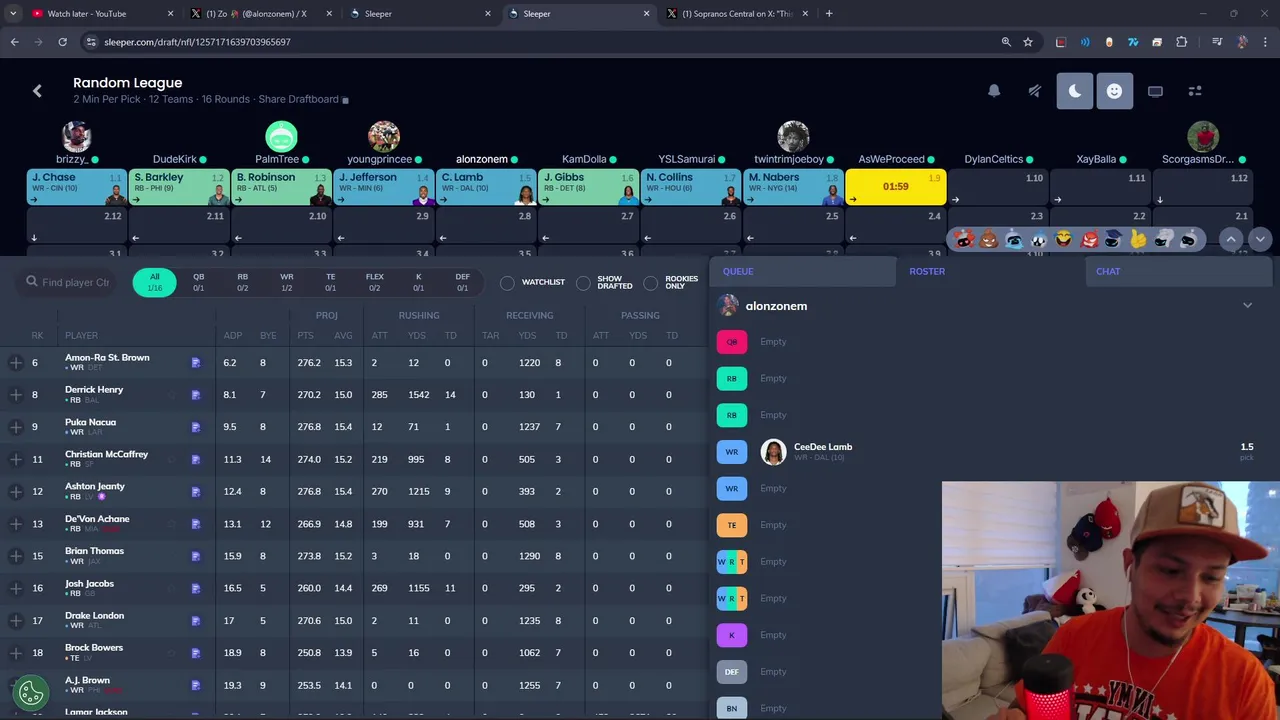1280x720 pixels.
Task: Go back using the draft page arrow
Action: point(37,91)
